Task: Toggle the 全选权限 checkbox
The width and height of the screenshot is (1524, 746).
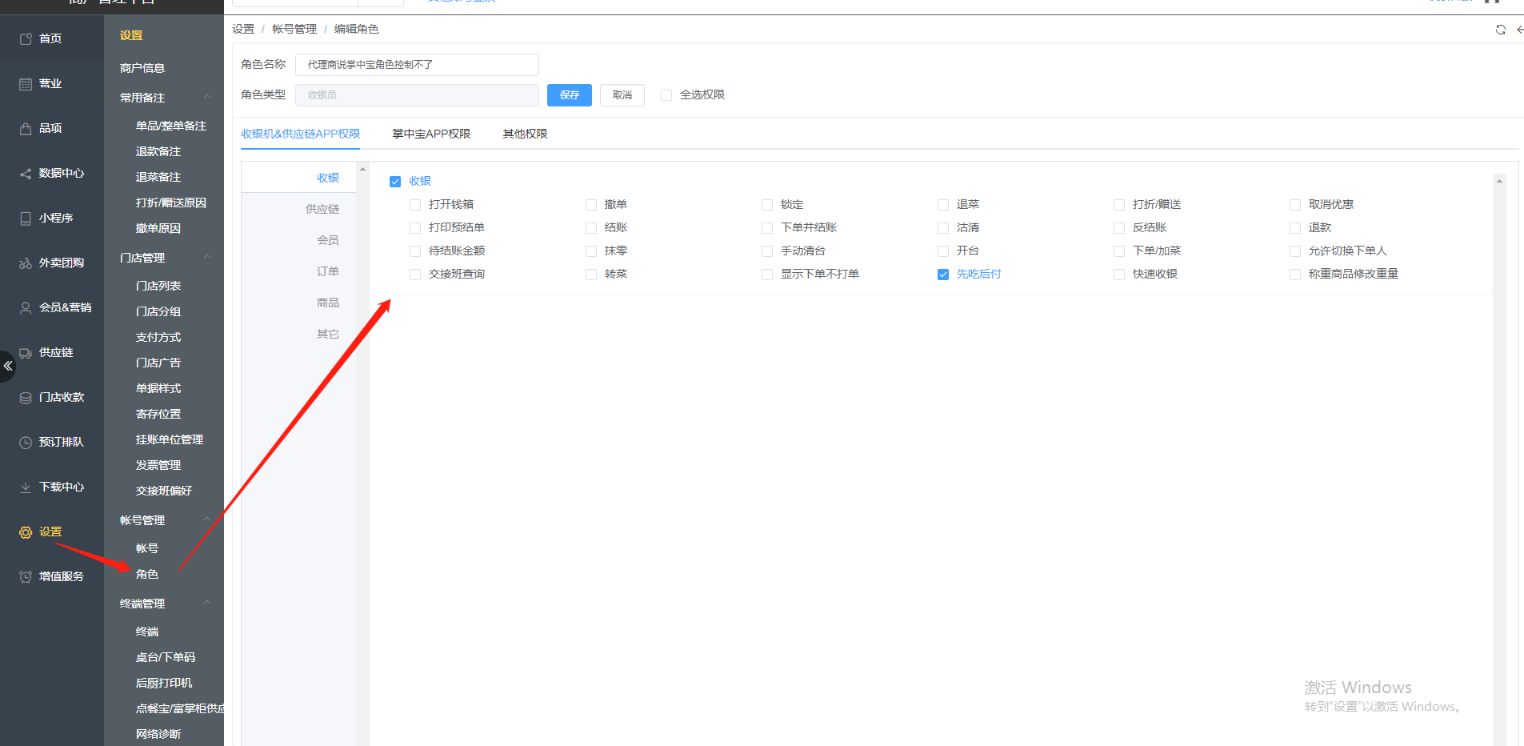Action: coord(666,95)
